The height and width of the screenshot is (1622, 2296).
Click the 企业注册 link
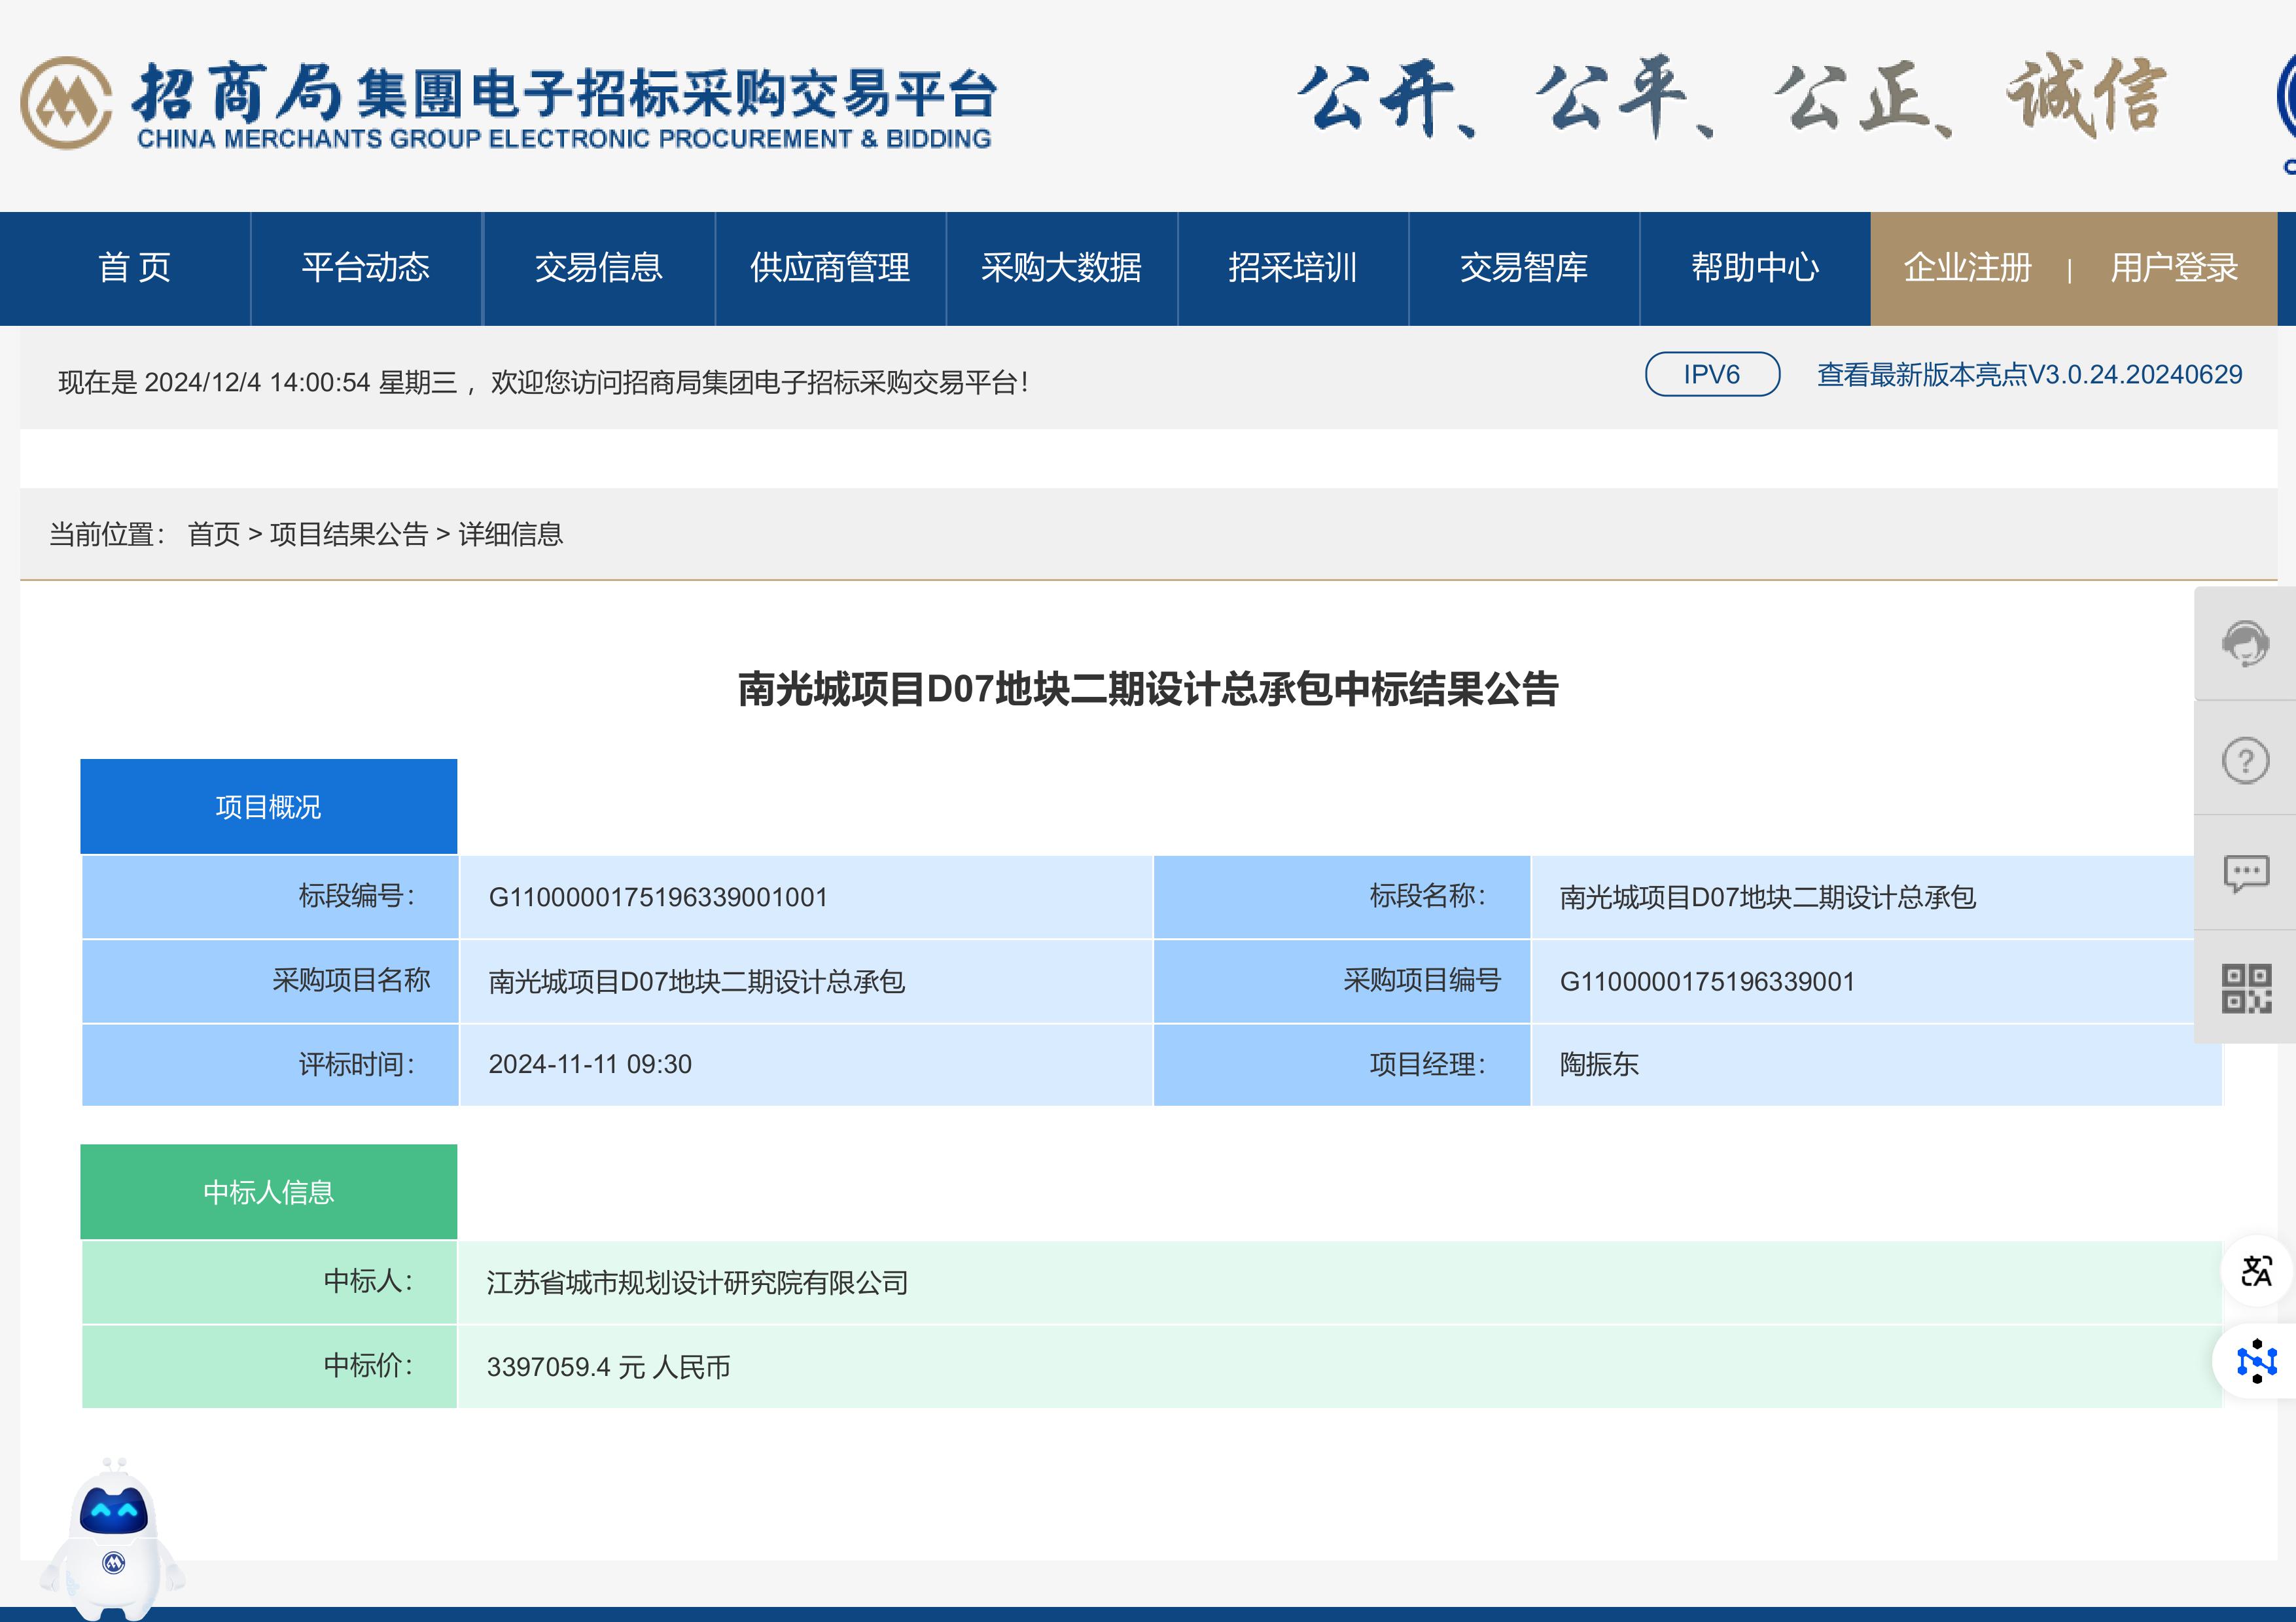tap(1967, 268)
